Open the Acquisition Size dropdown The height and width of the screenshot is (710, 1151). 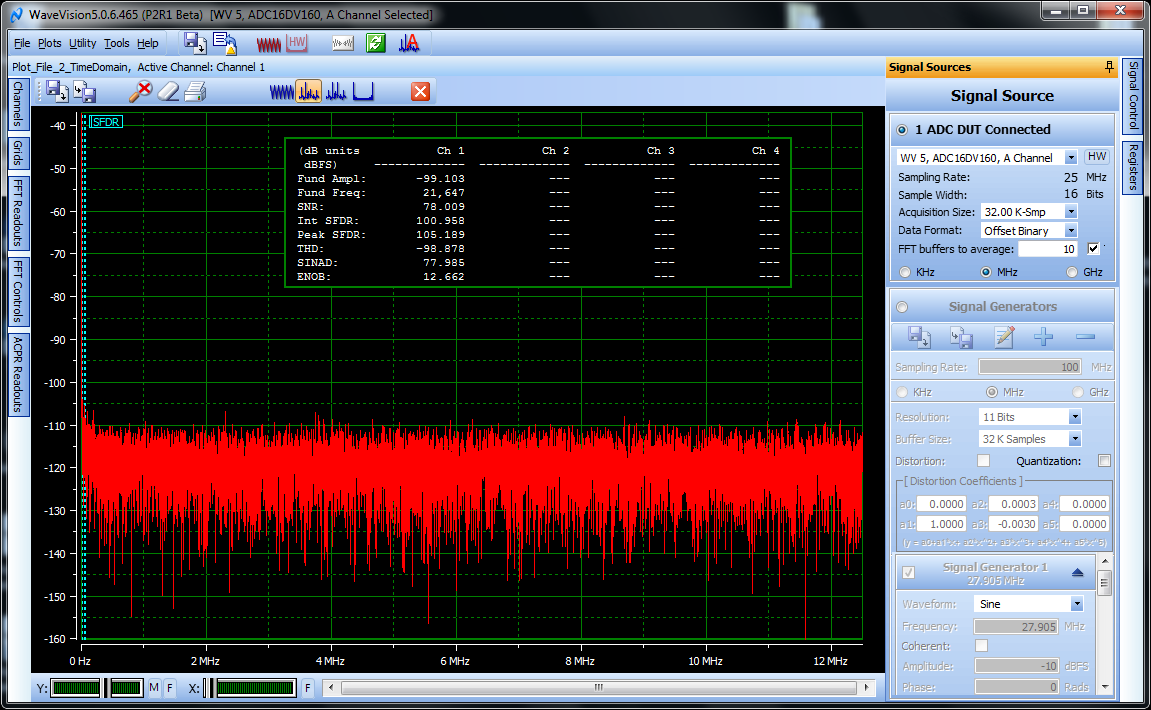tap(1071, 212)
